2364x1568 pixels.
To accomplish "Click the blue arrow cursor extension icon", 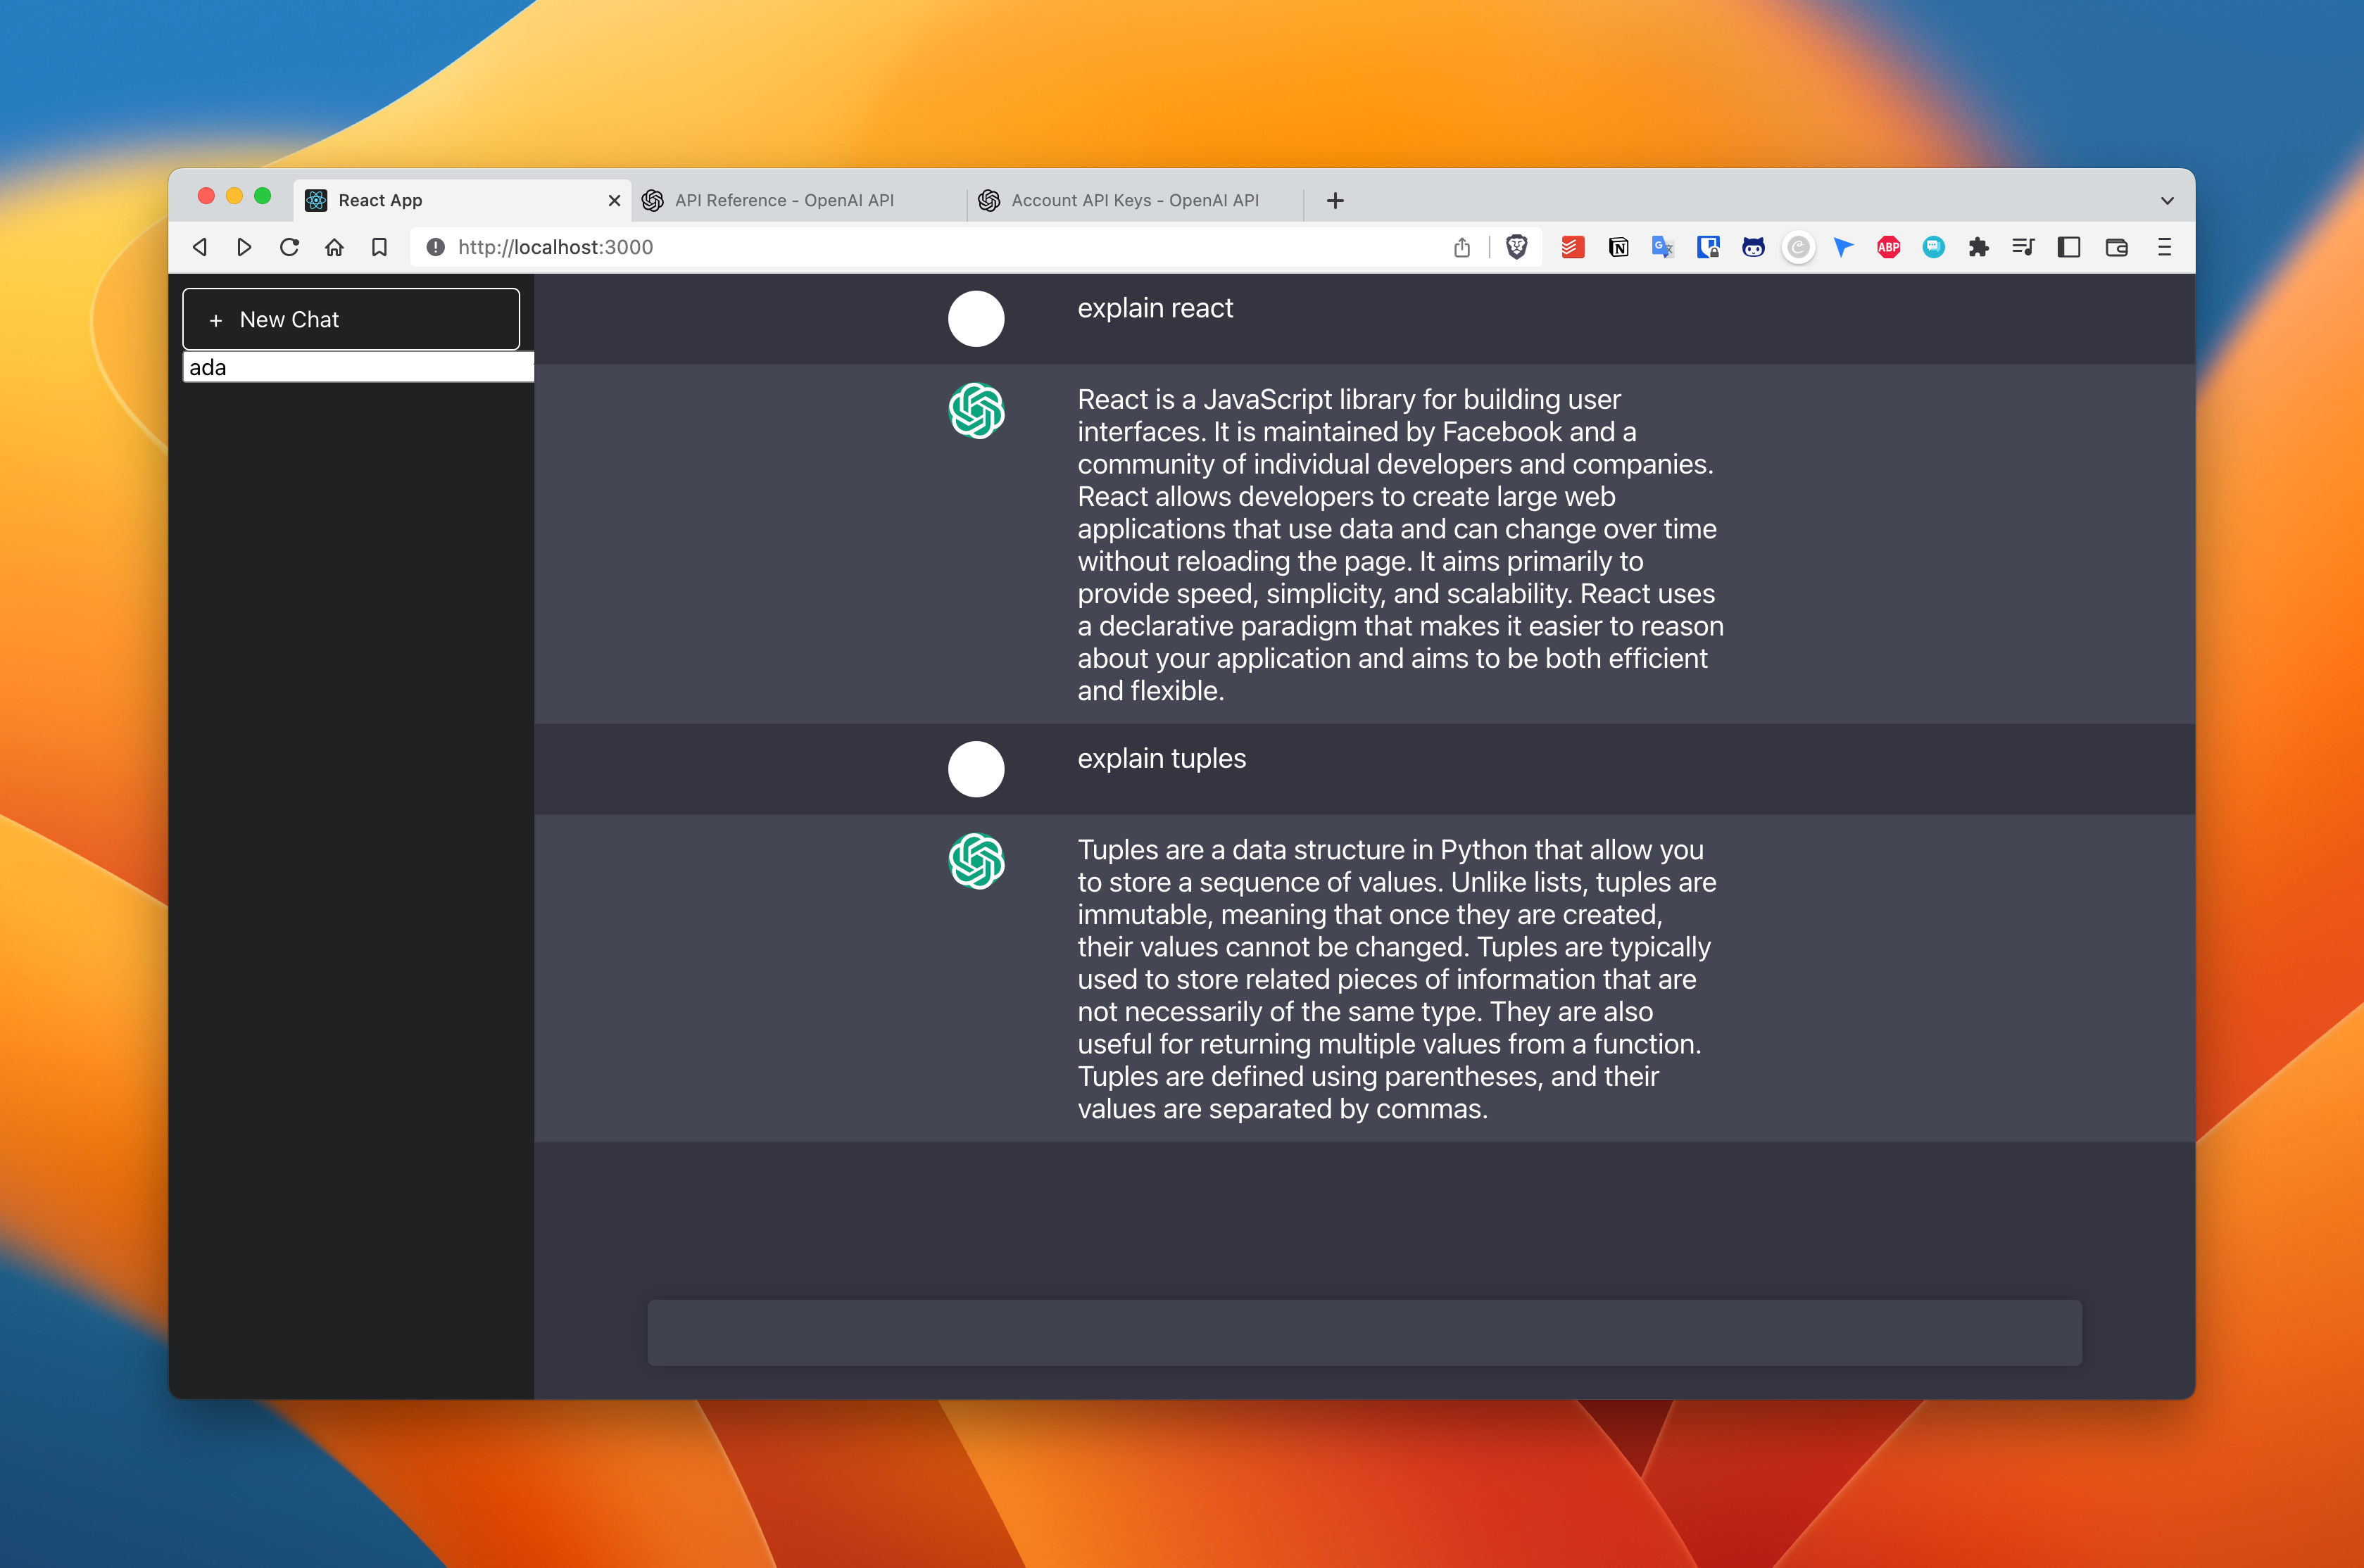I will 1843,247.
